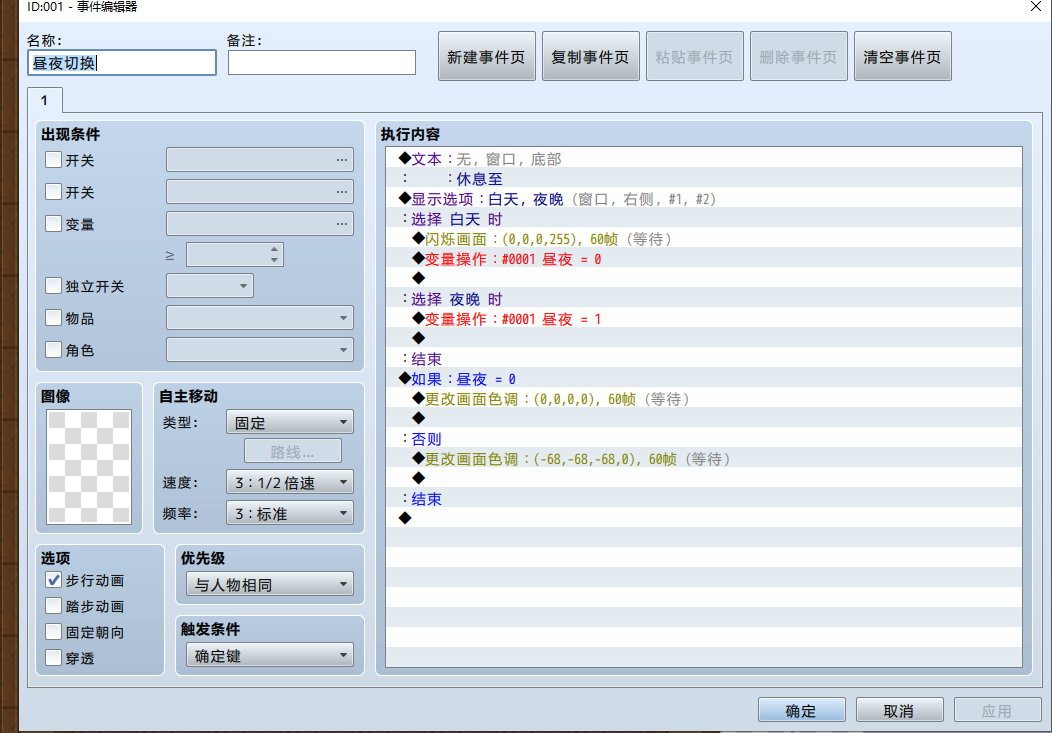This screenshot has height=733, width=1052.
Task: Select the 显示选项：白天，夜晚 command
Action: tap(704, 199)
